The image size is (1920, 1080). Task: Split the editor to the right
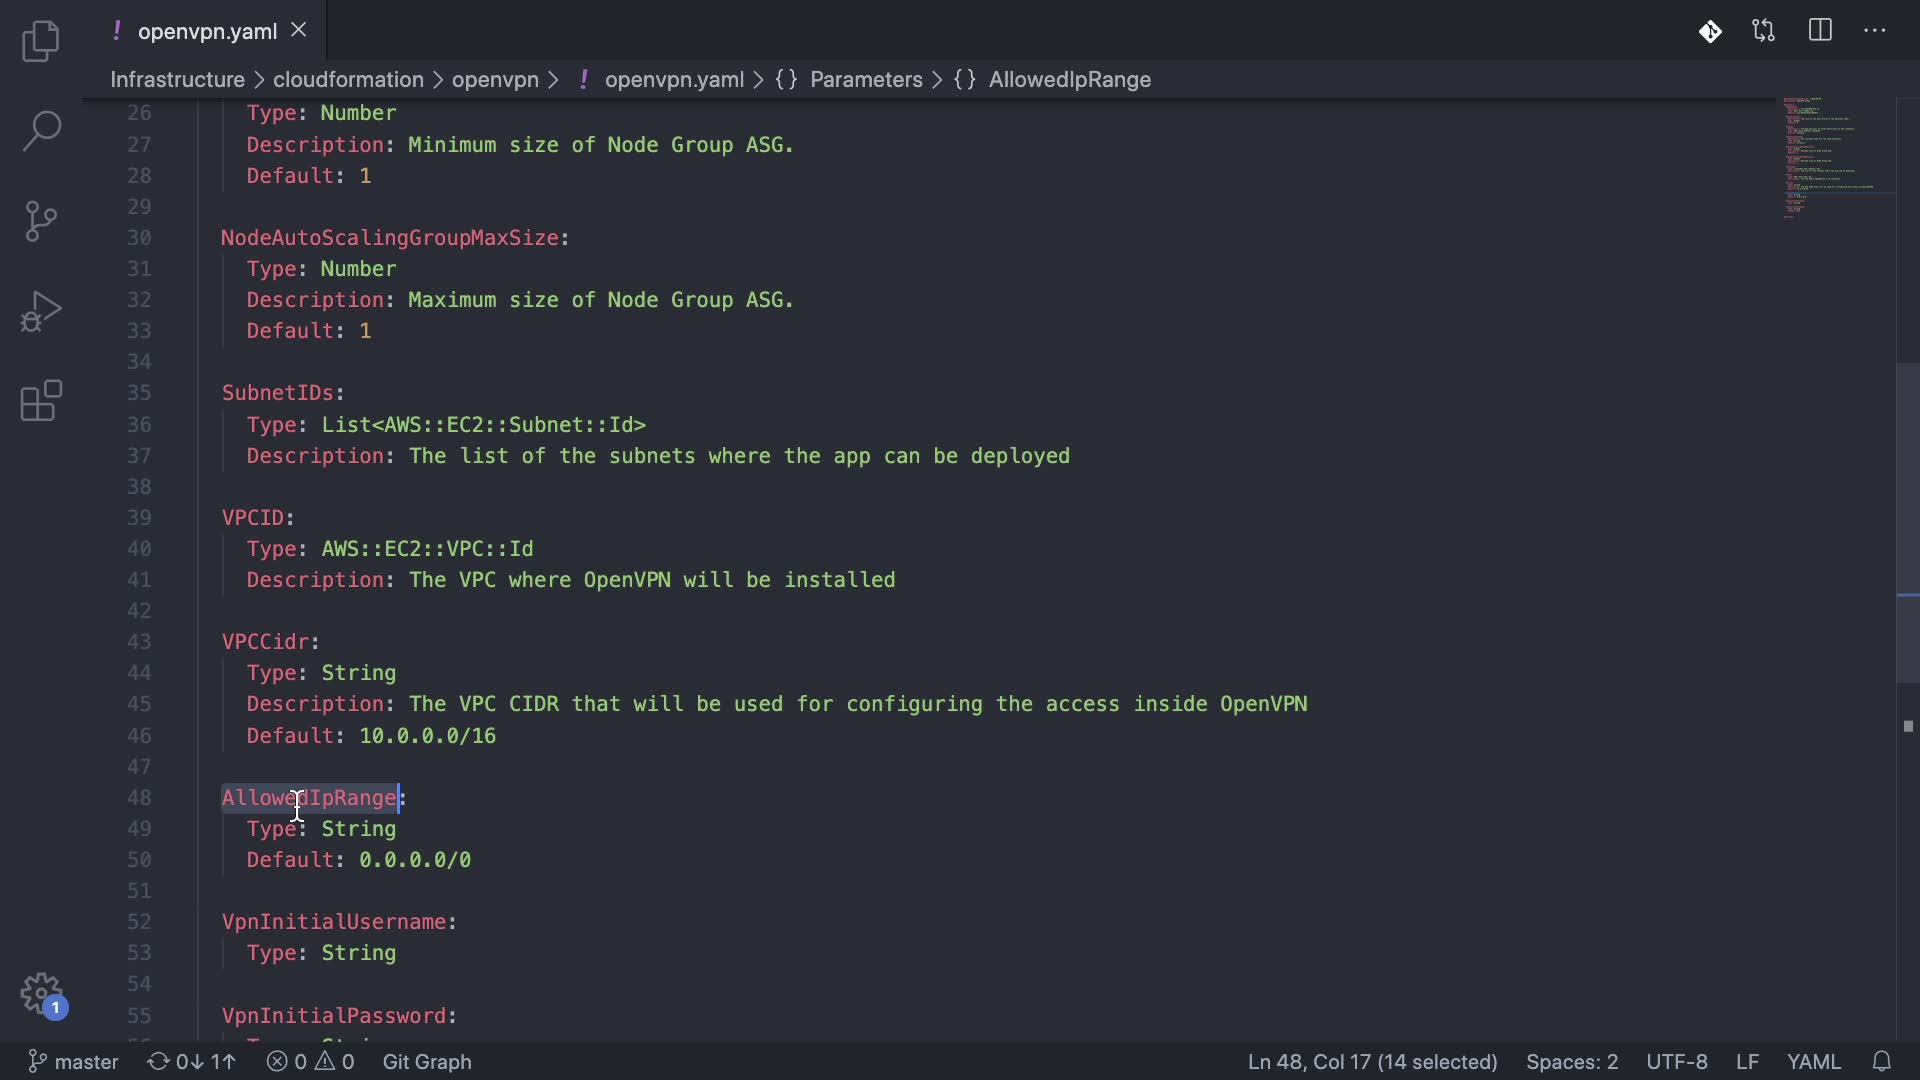click(x=1820, y=31)
